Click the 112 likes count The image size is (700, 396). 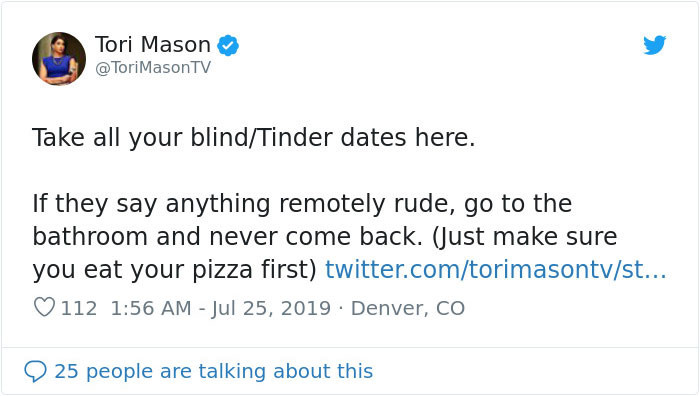pos(79,308)
